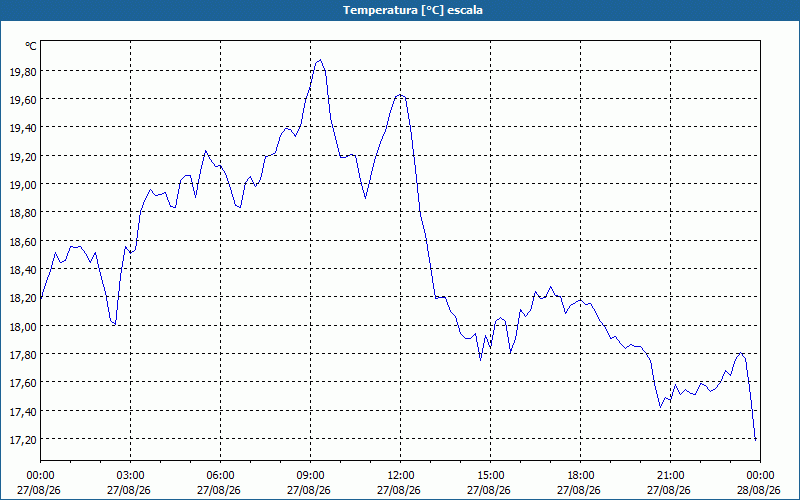Click the °C unit label on the axis
Screen dimensions: 800x500
pos(31,46)
